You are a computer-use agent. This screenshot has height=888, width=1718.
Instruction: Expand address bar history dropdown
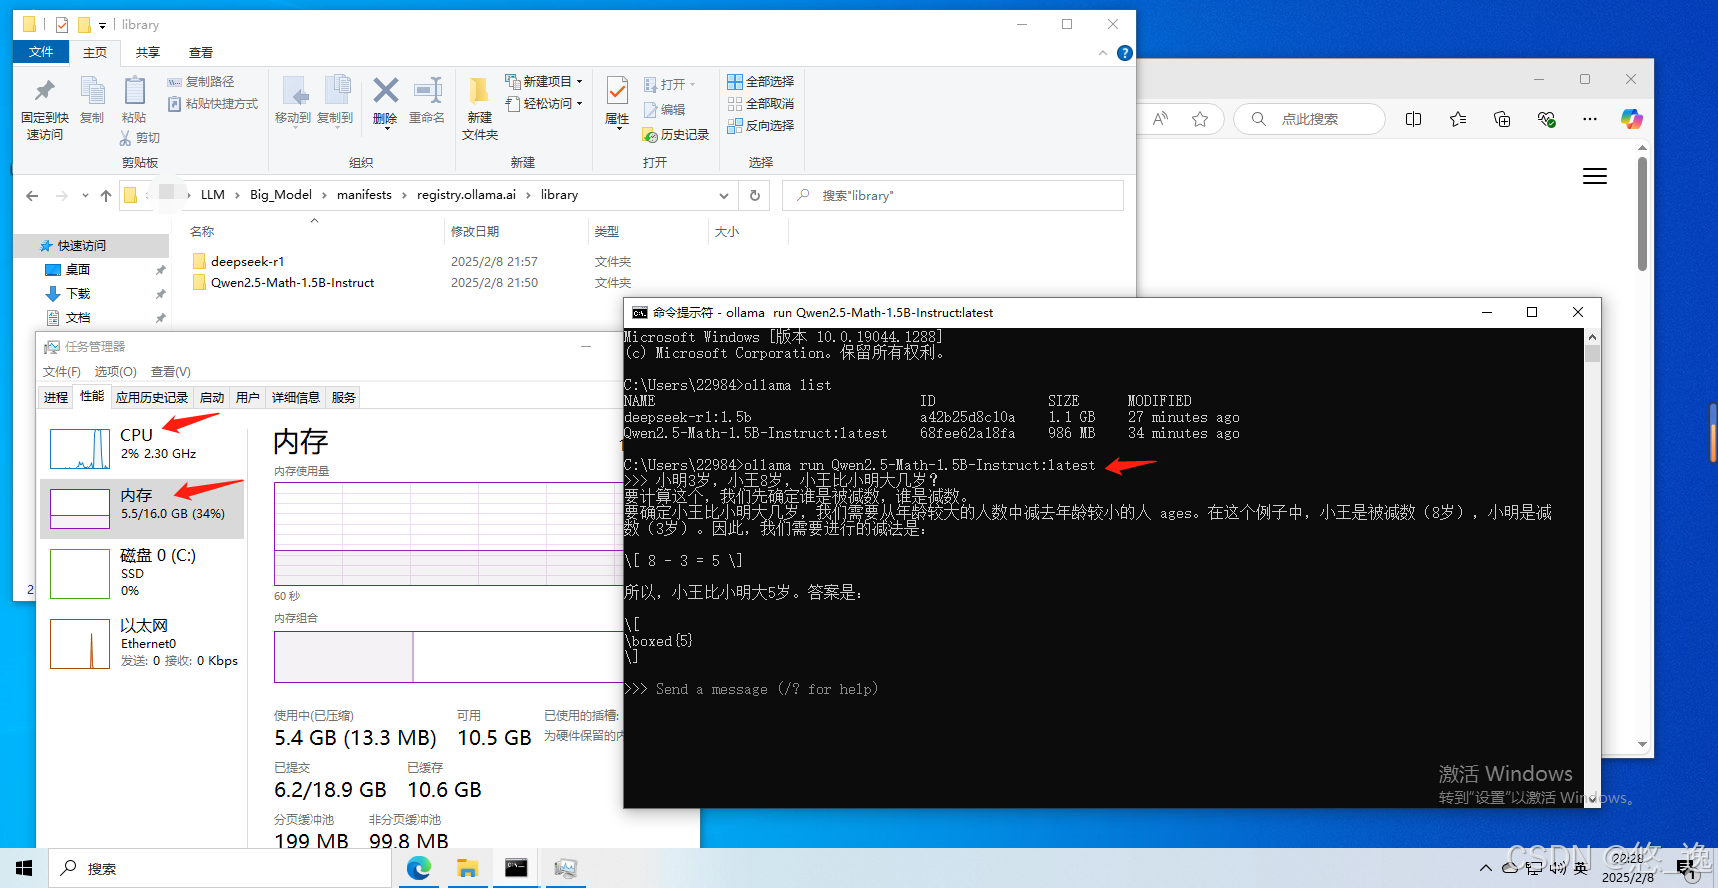tap(724, 196)
